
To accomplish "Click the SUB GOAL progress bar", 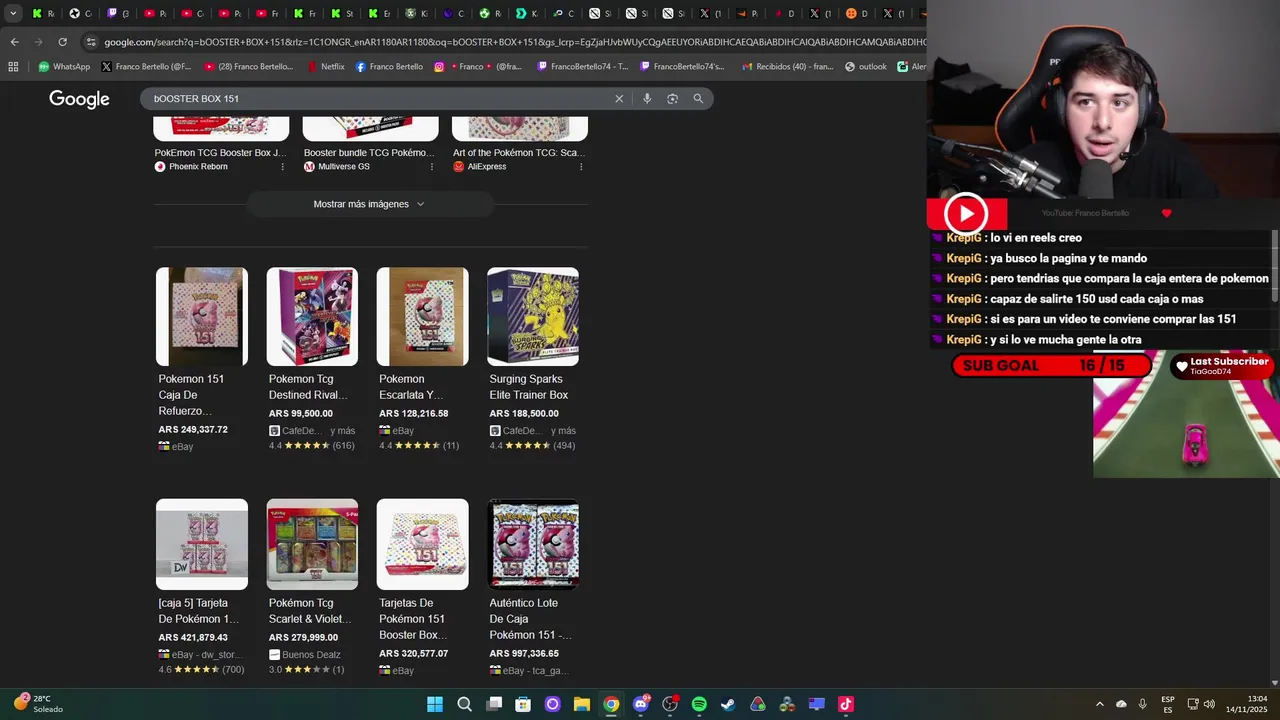I will [x=1052, y=366].
